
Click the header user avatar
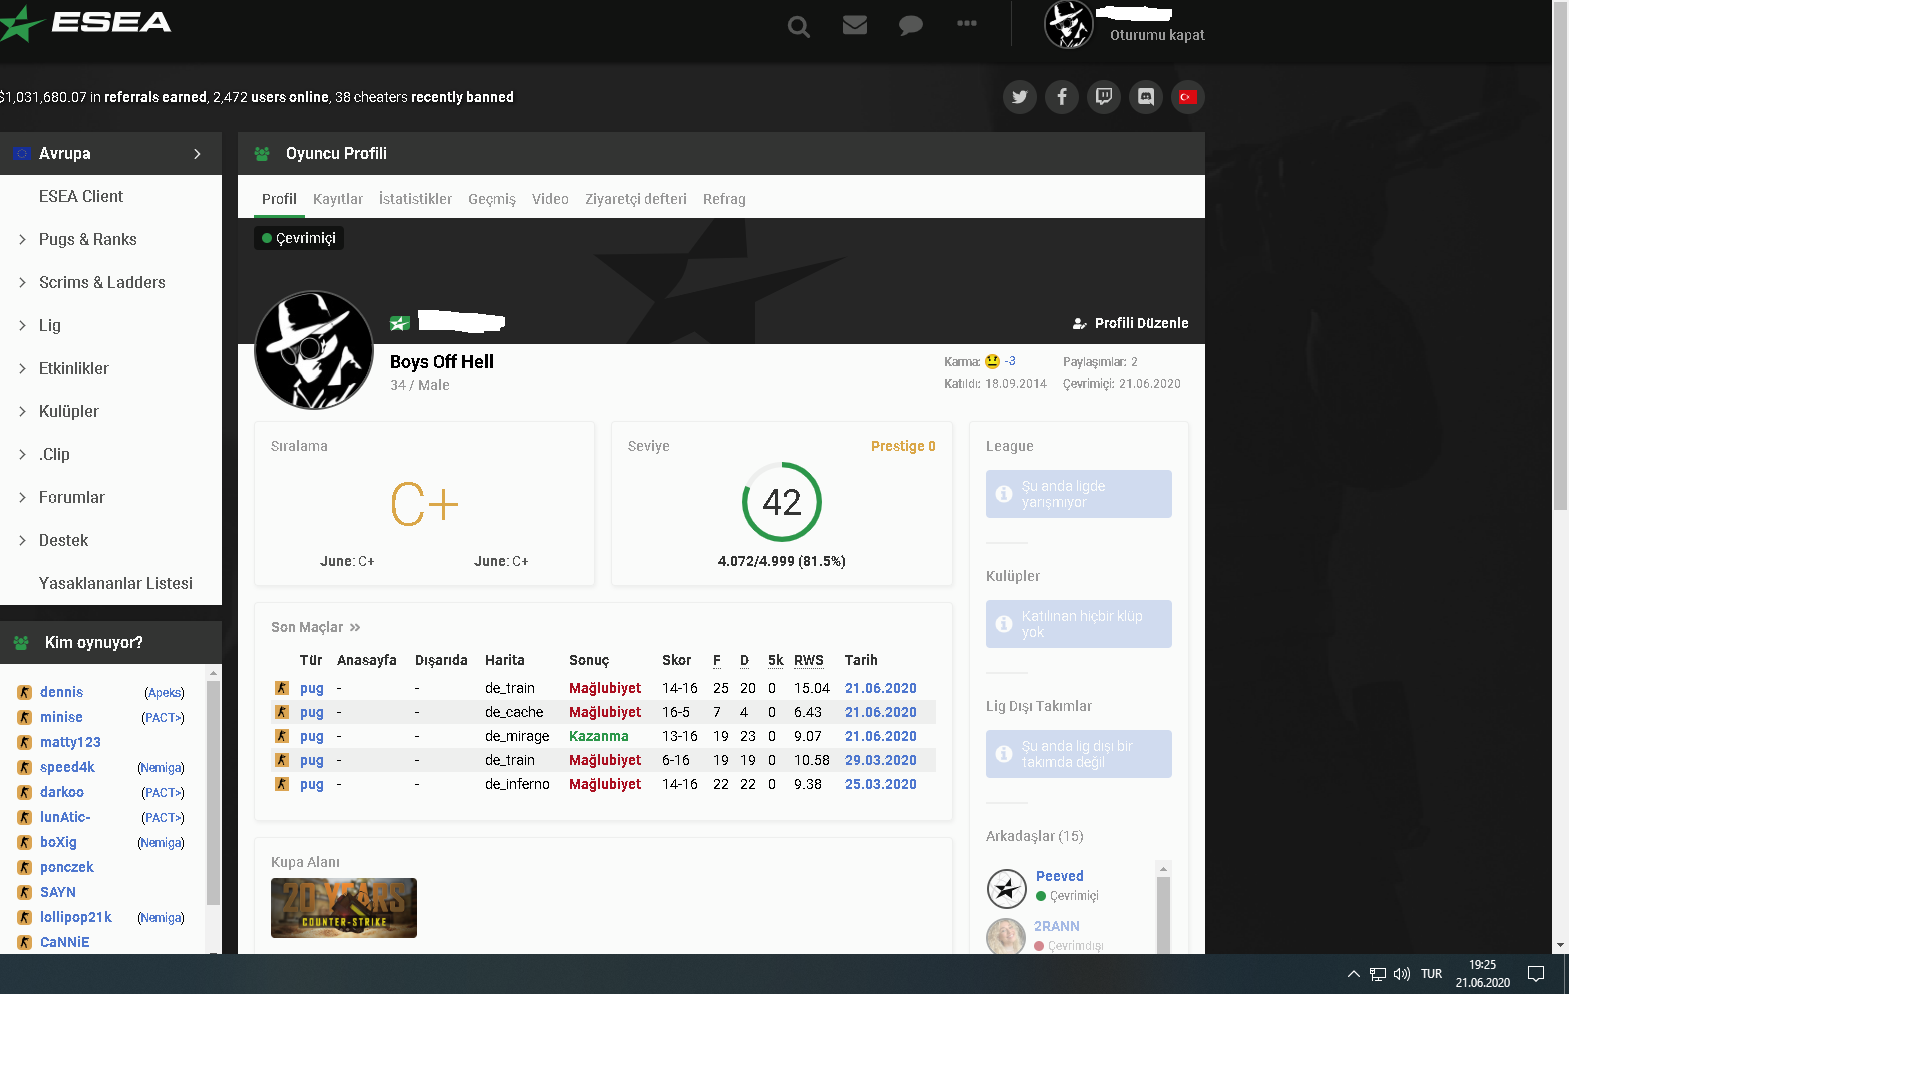tap(1069, 24)
